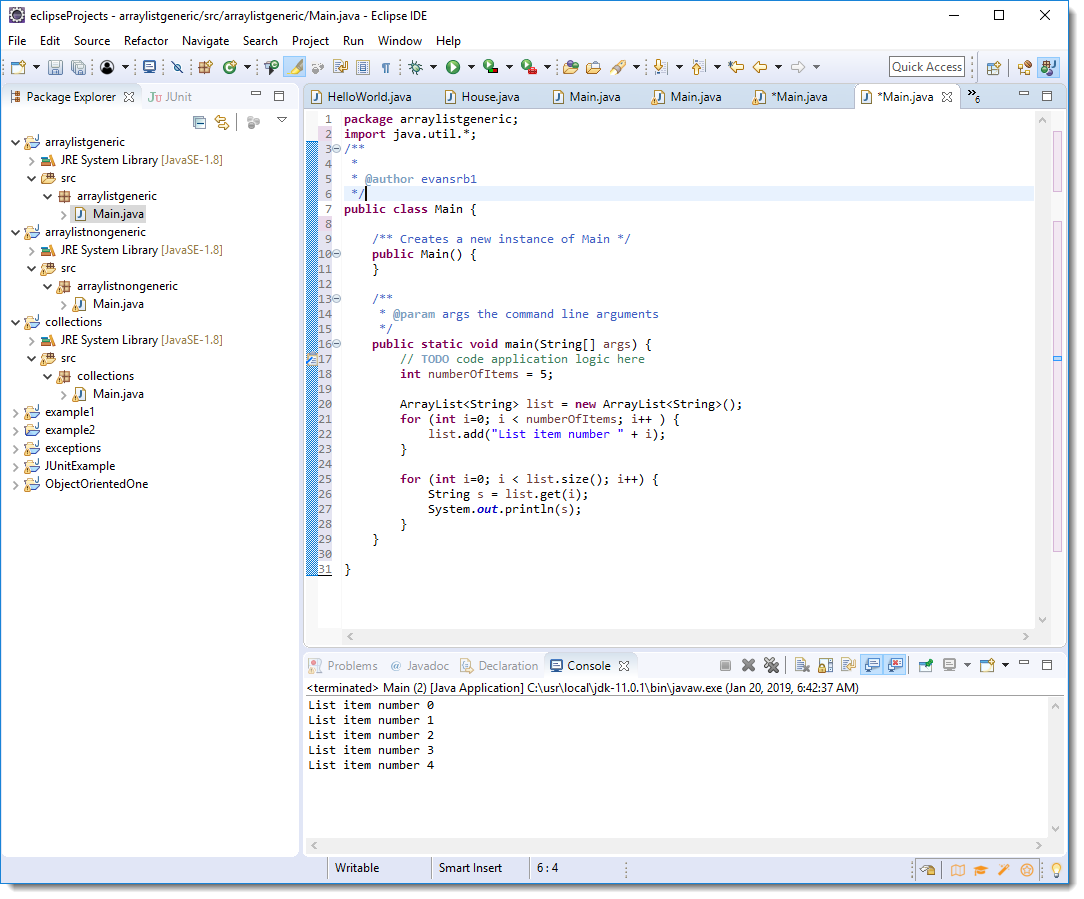Screen dimensions: 1084x899
Task: Open the Refactor menu
Action: 146,41
